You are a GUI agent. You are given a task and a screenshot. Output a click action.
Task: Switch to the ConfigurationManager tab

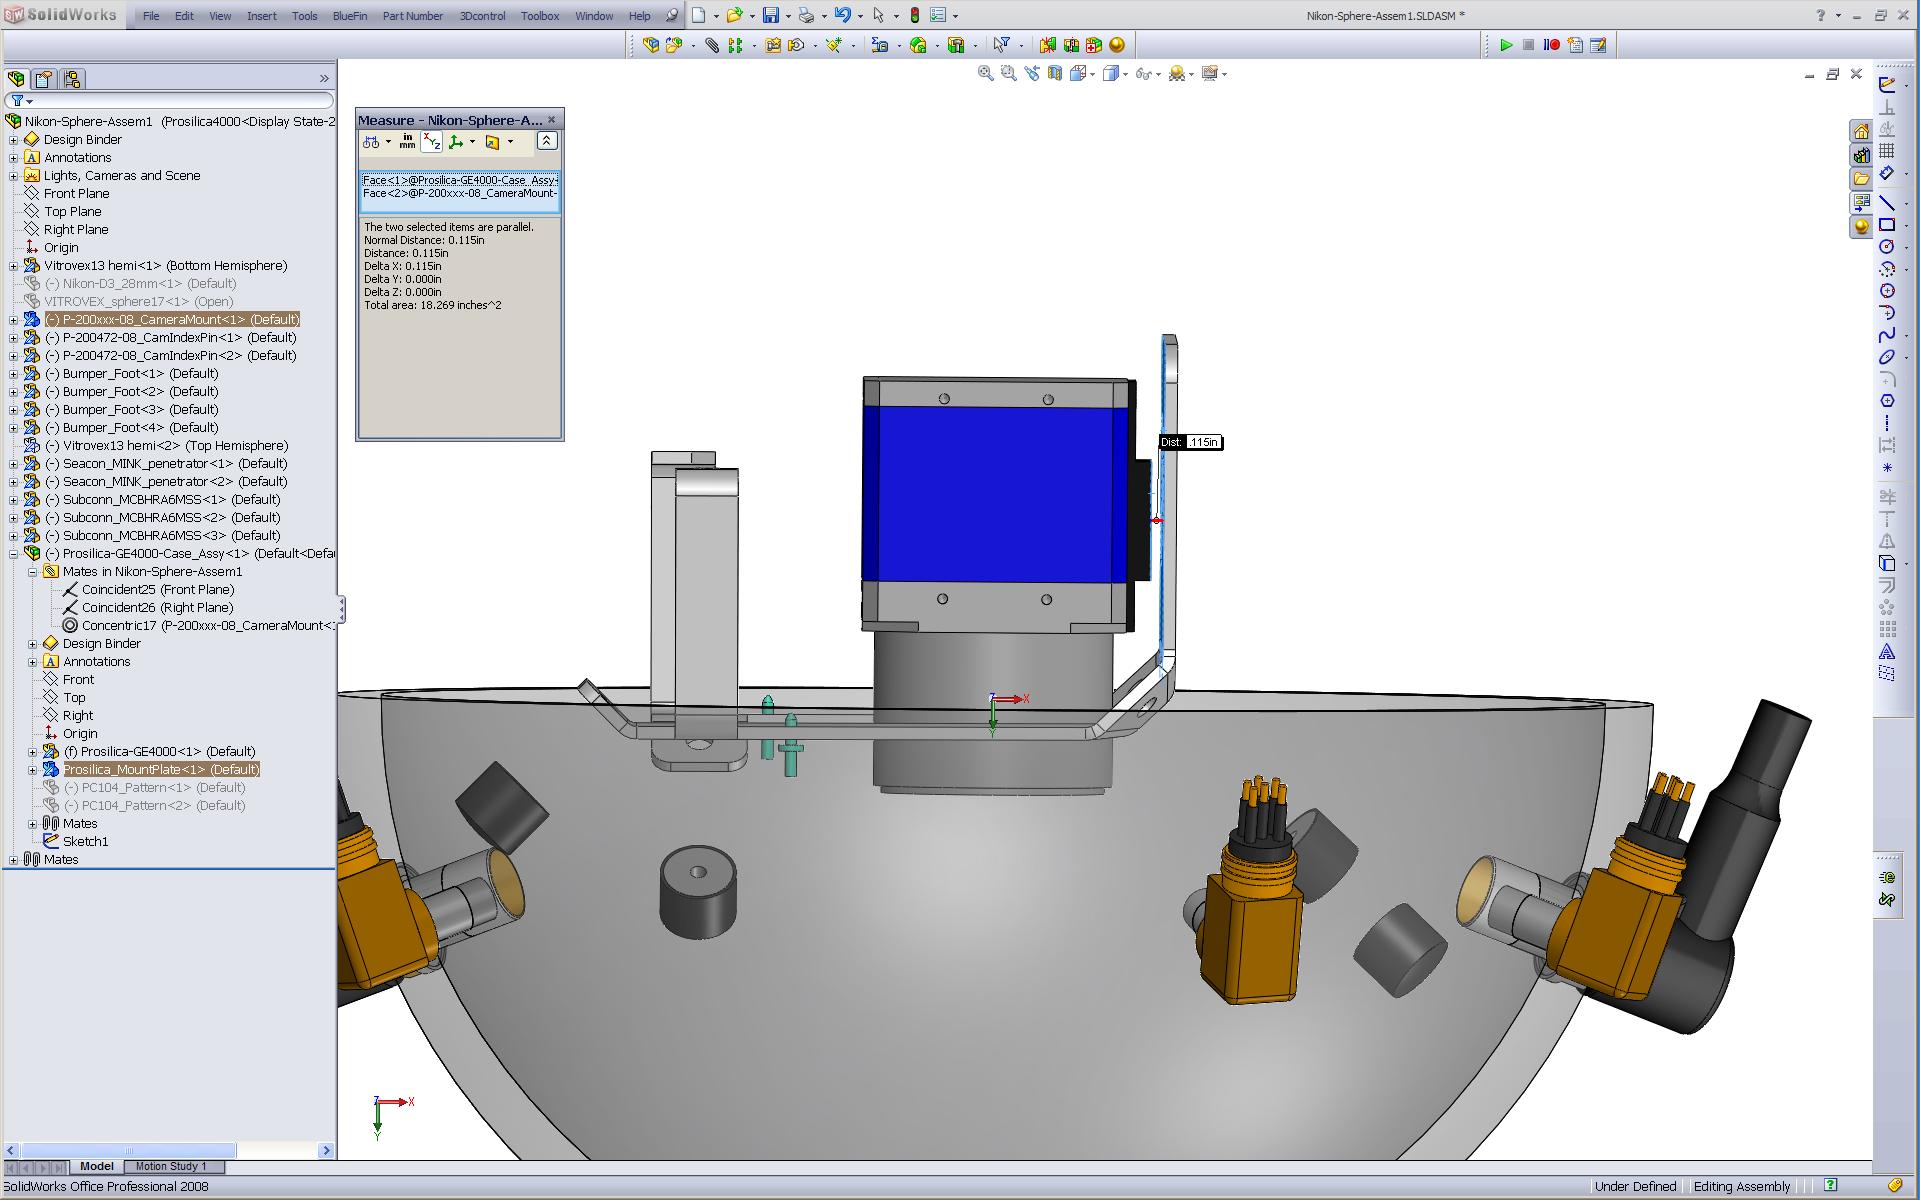[72, 79]
